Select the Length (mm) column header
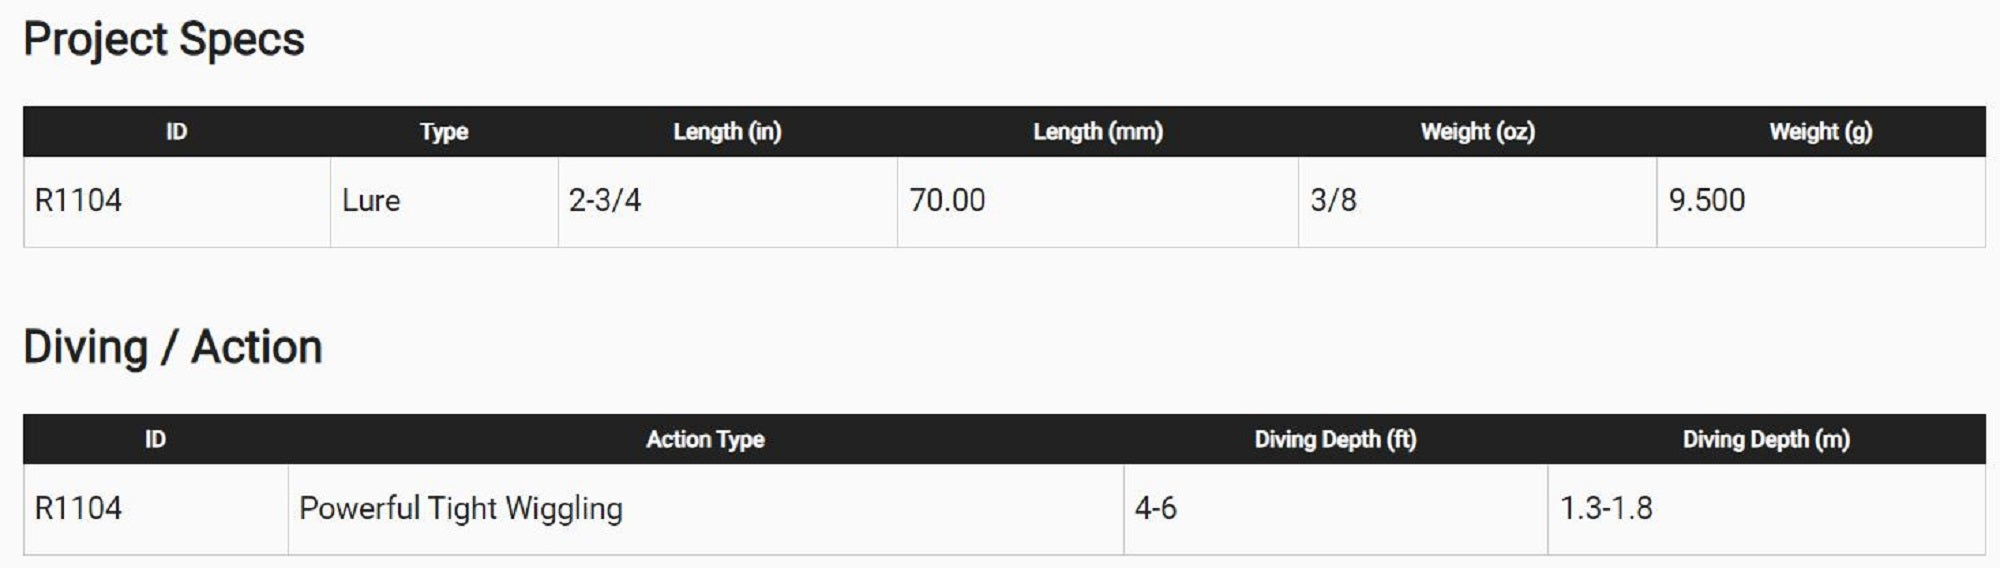2000x568 pixels. [x=1098, y=132]
